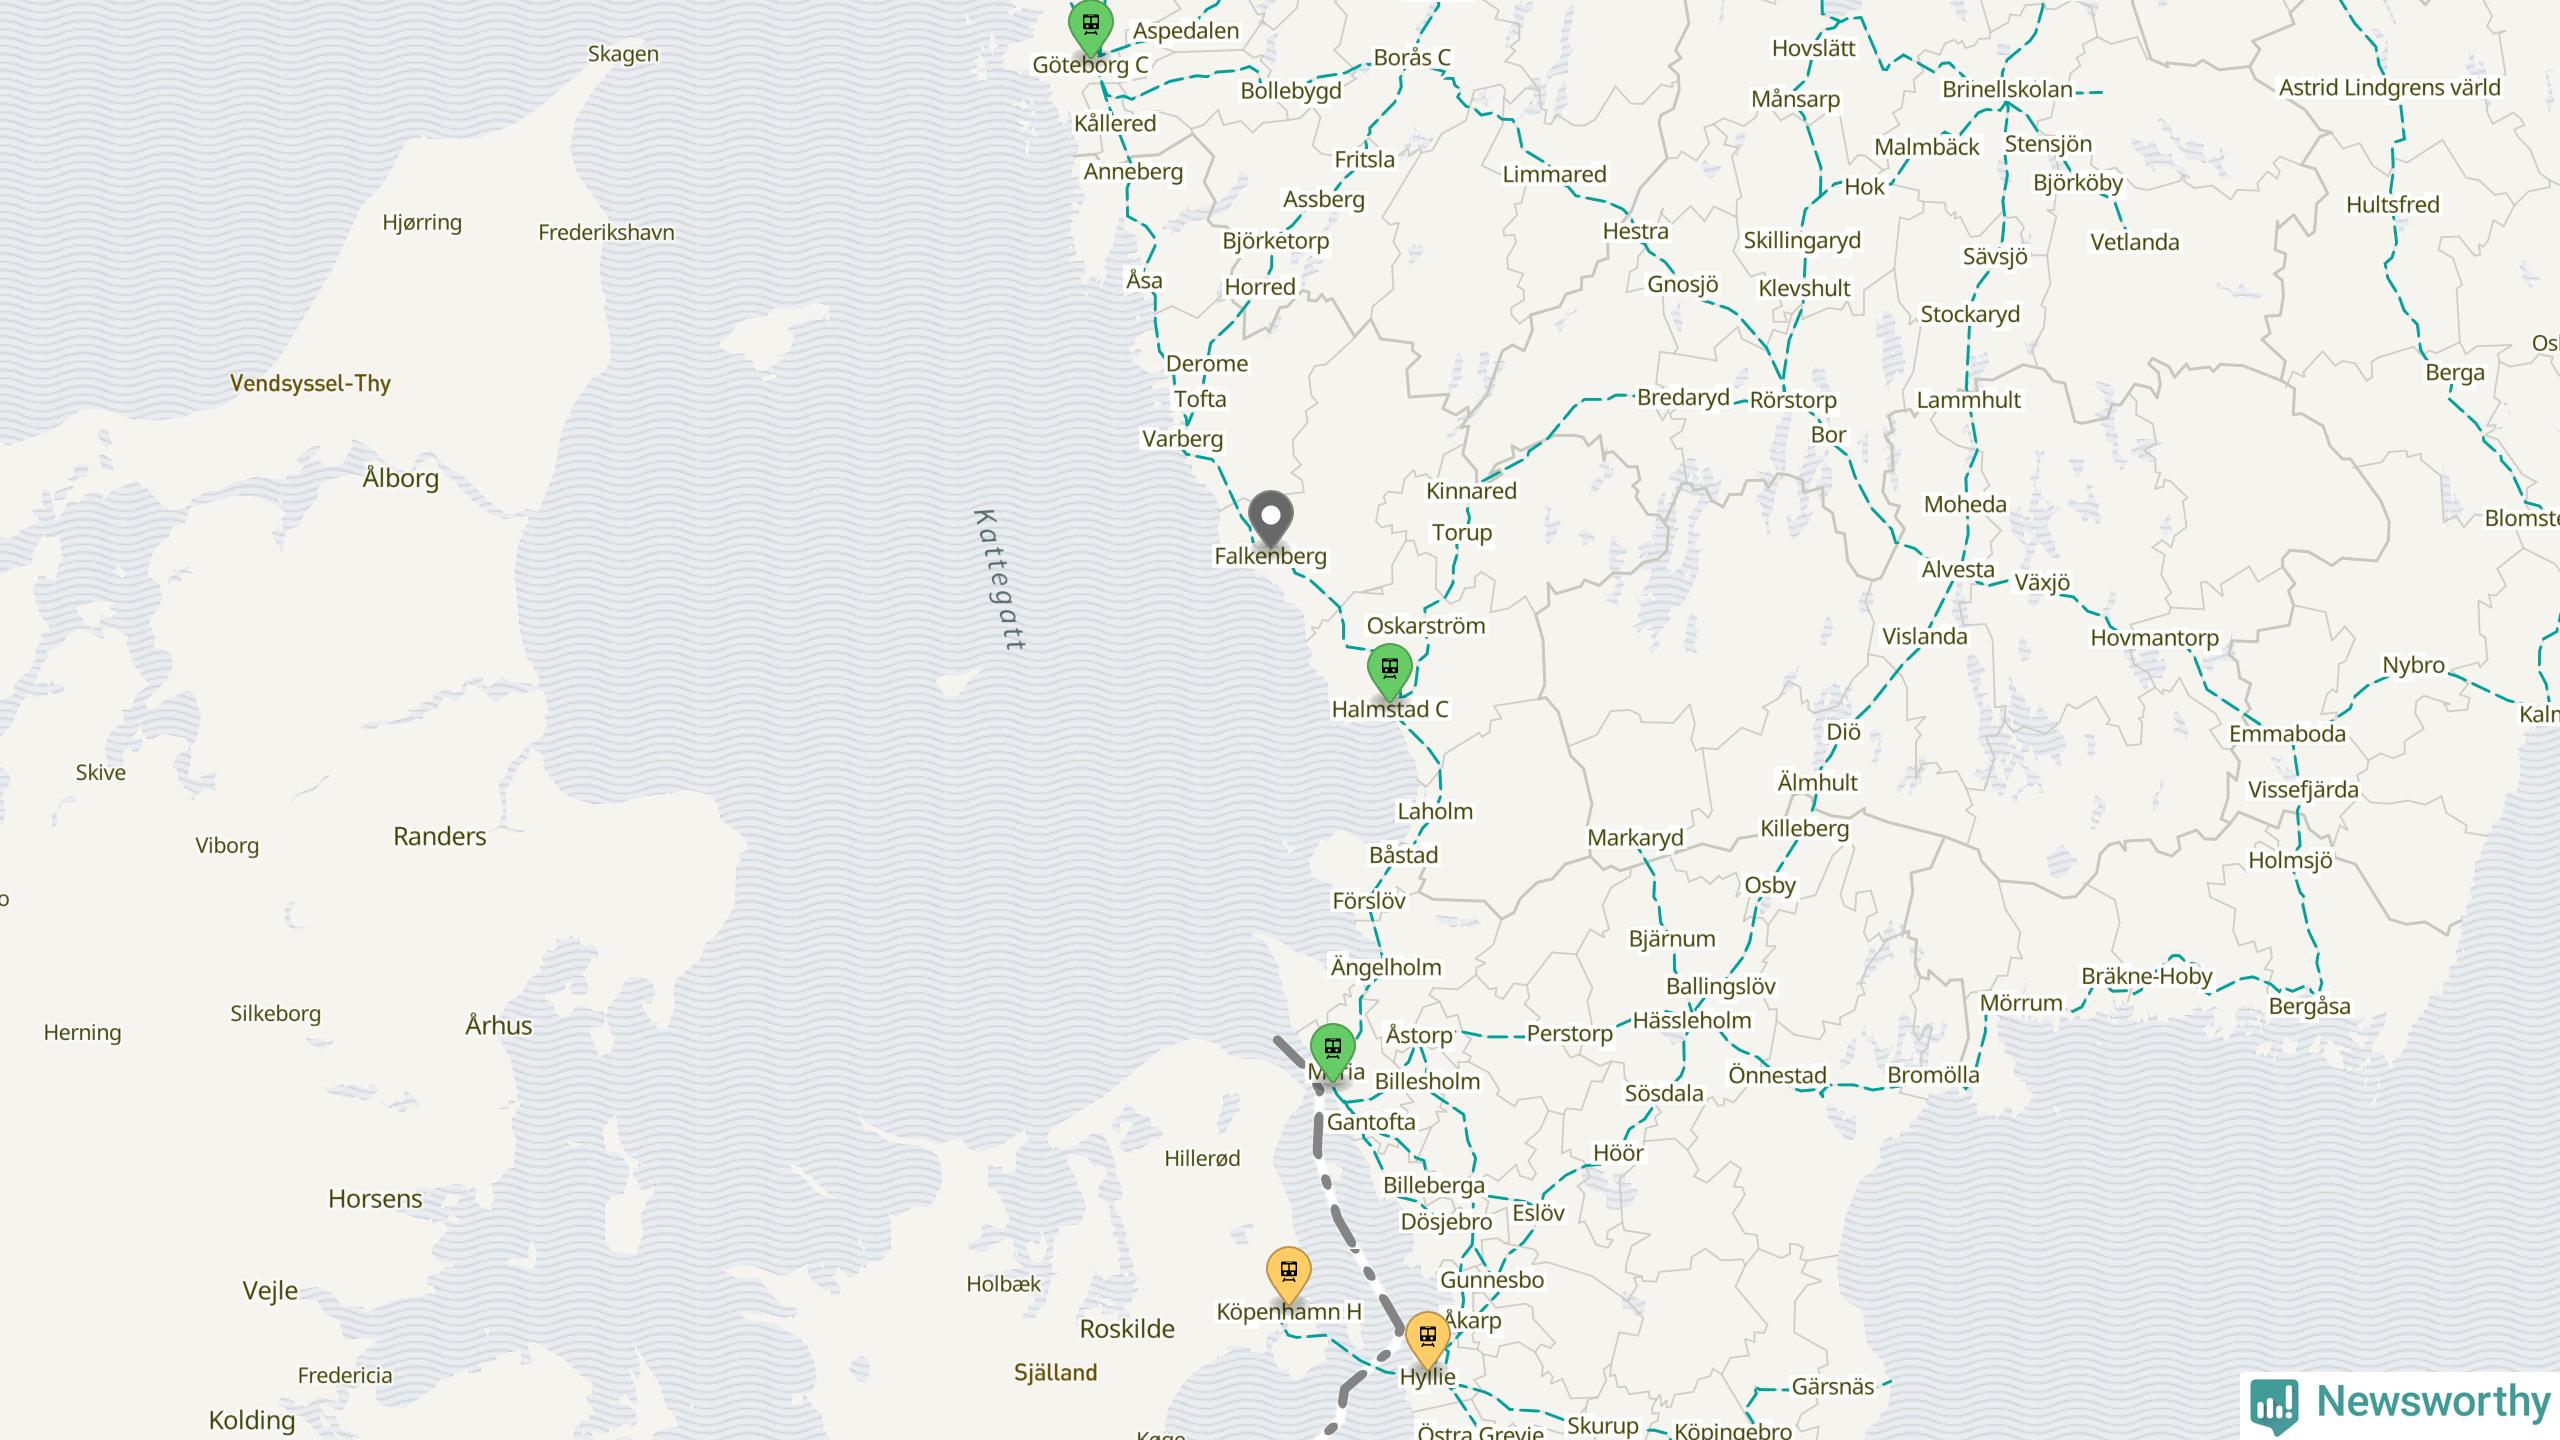The height and width of the screenshot is (1440, 2560).
Task: Click the Newsworthy logo icon
Action: coord(2274,1405)
